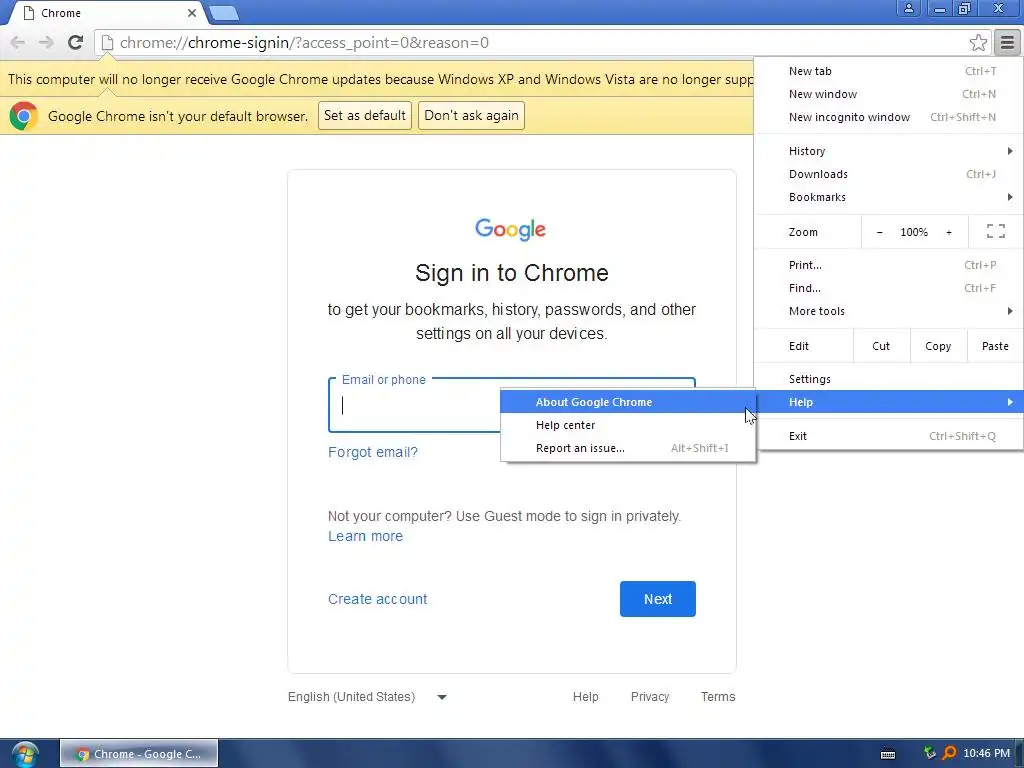Open Downloads from the menu
The image size is (1024, 768).
pyautogui.click(x=888, y=174)
